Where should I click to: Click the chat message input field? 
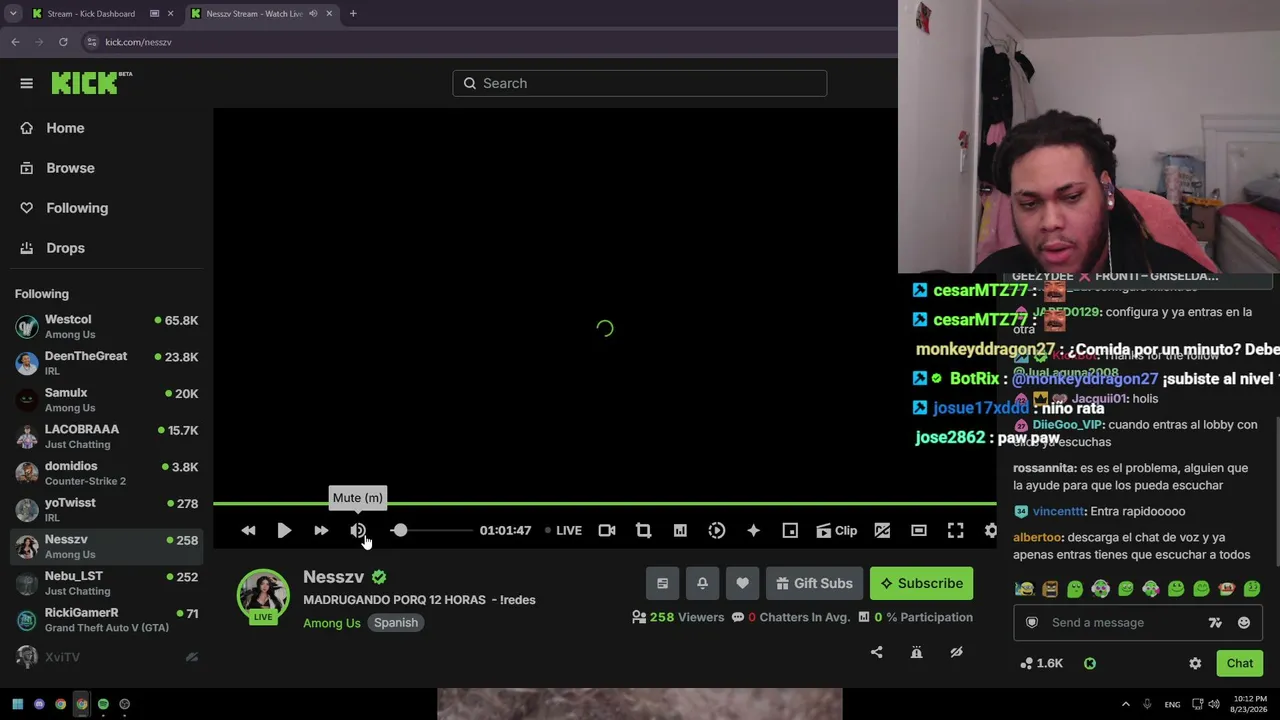1123,622
